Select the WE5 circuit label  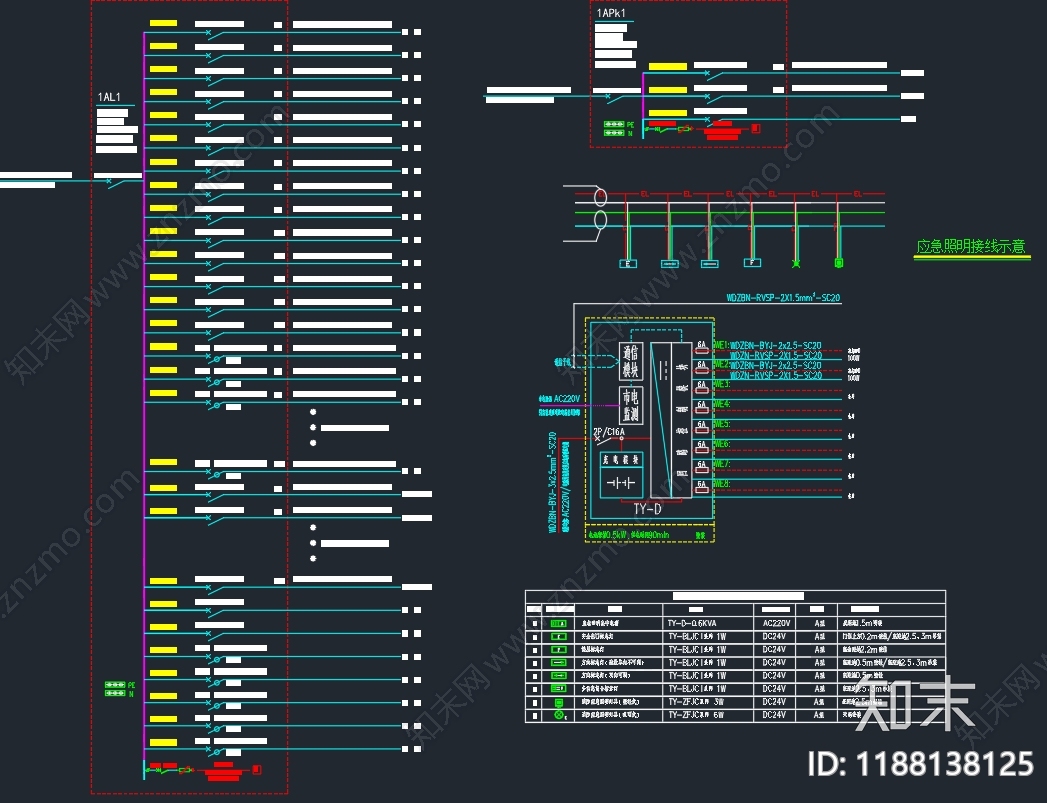(x=721, y=425)
